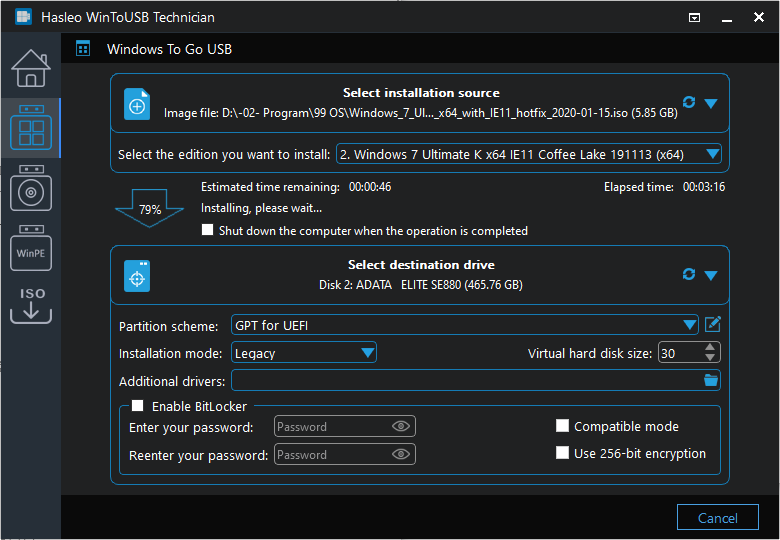Expand the installation source dropdown arrow
Image resolution: width=780 pixels, height=540 pixels.
[x=711, y=103]
